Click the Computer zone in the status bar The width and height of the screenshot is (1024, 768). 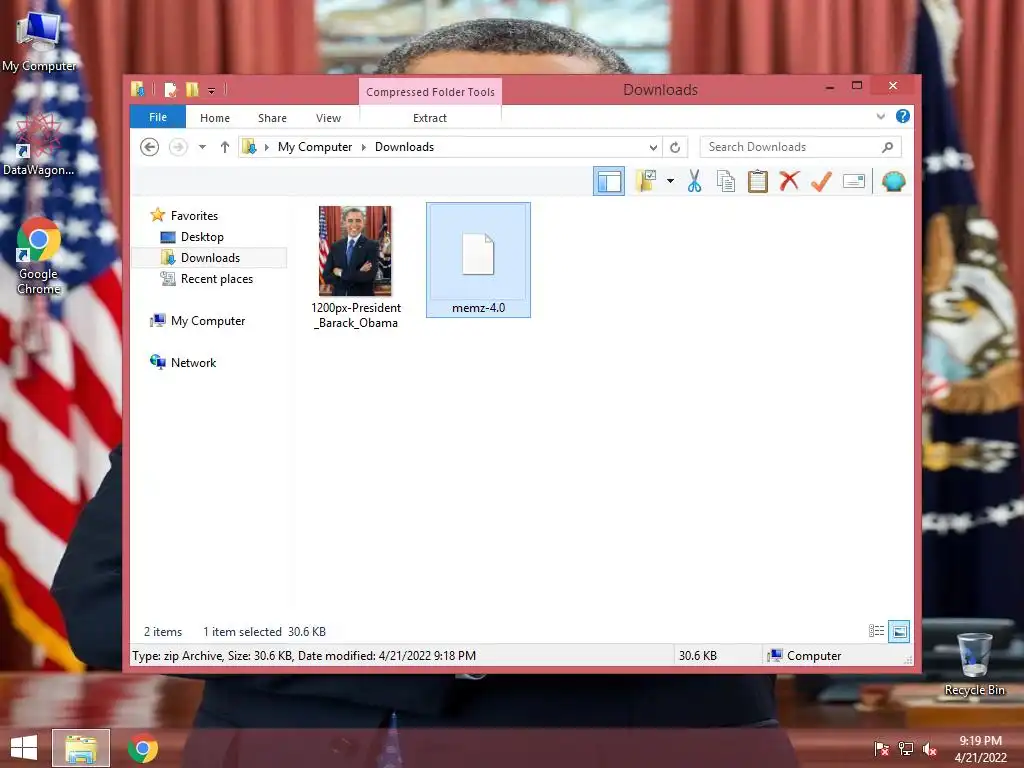click(805, 656)
